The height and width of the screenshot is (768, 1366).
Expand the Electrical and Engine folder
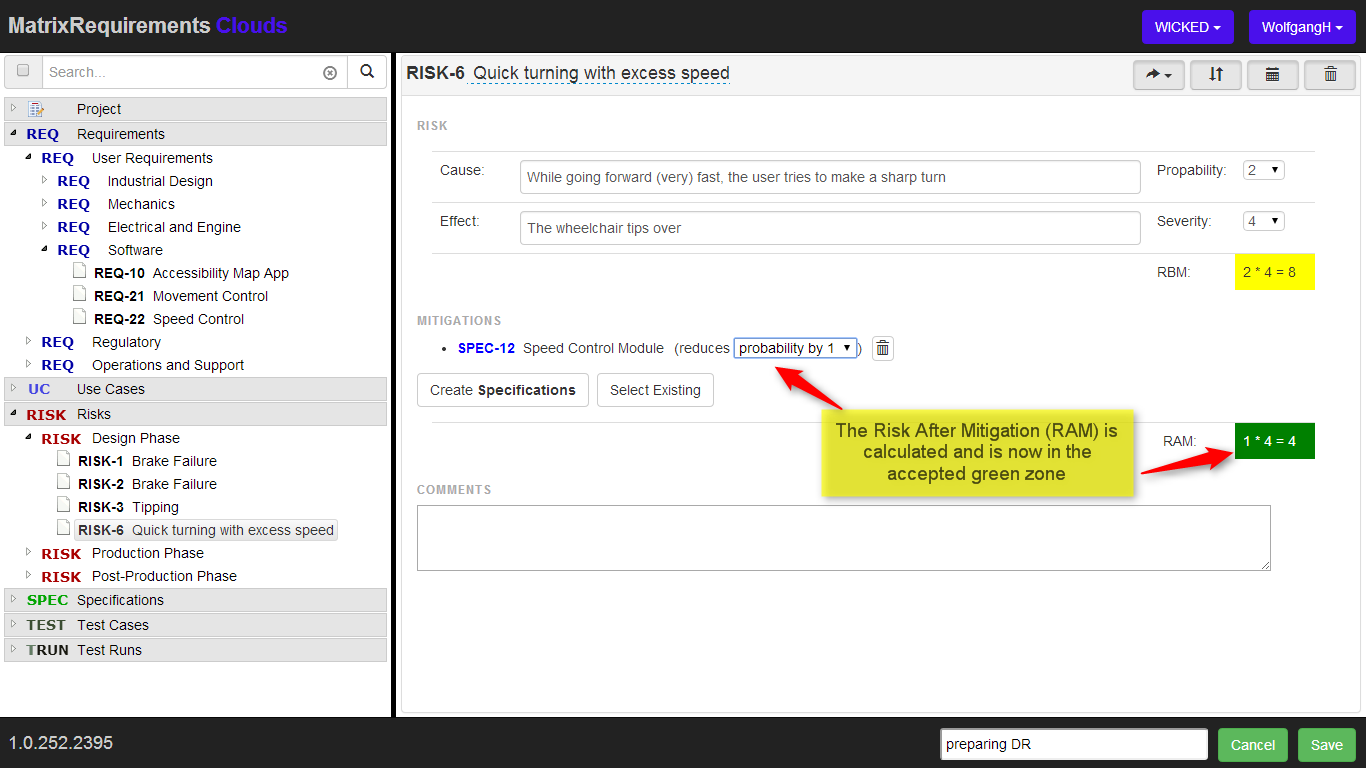pyautogui.click(x=44, y=226)
